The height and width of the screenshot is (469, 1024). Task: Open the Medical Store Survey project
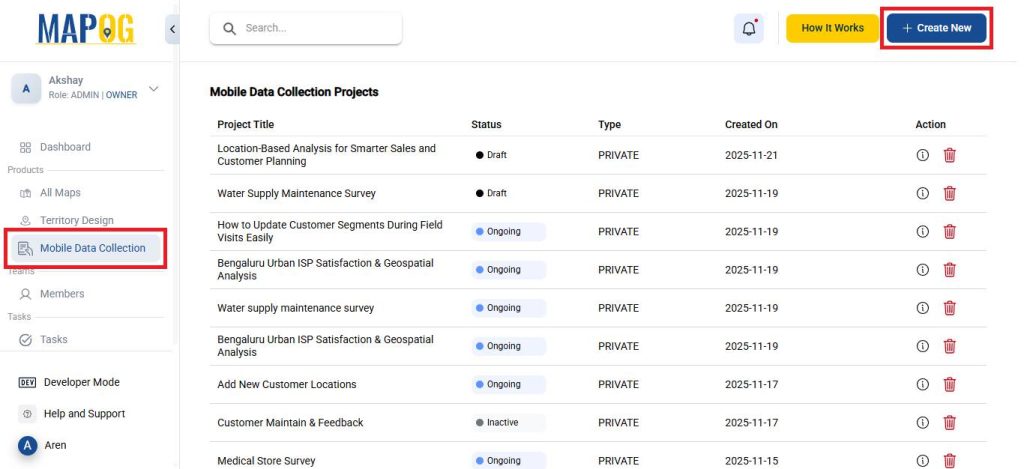(x=266, y=461)
